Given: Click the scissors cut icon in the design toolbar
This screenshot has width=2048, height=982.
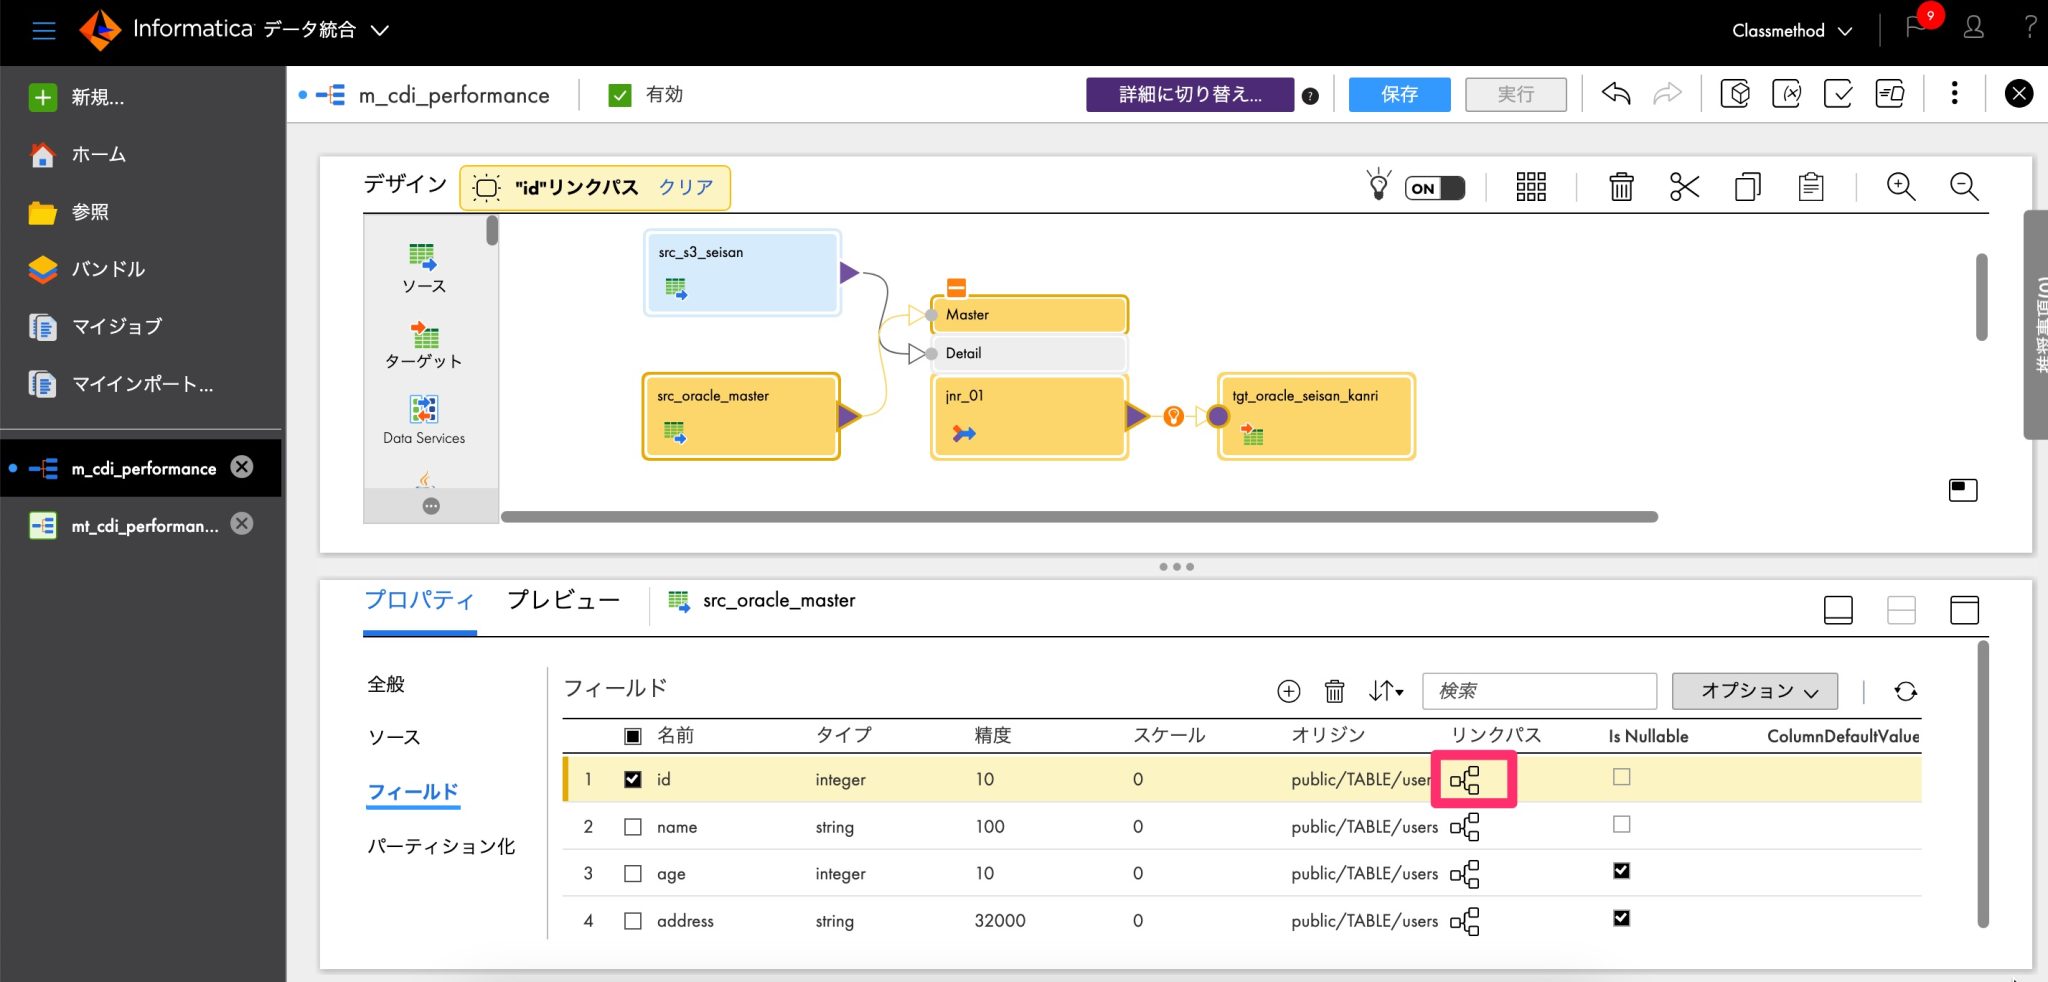Looking at the screenshot, I should 1684,186.
